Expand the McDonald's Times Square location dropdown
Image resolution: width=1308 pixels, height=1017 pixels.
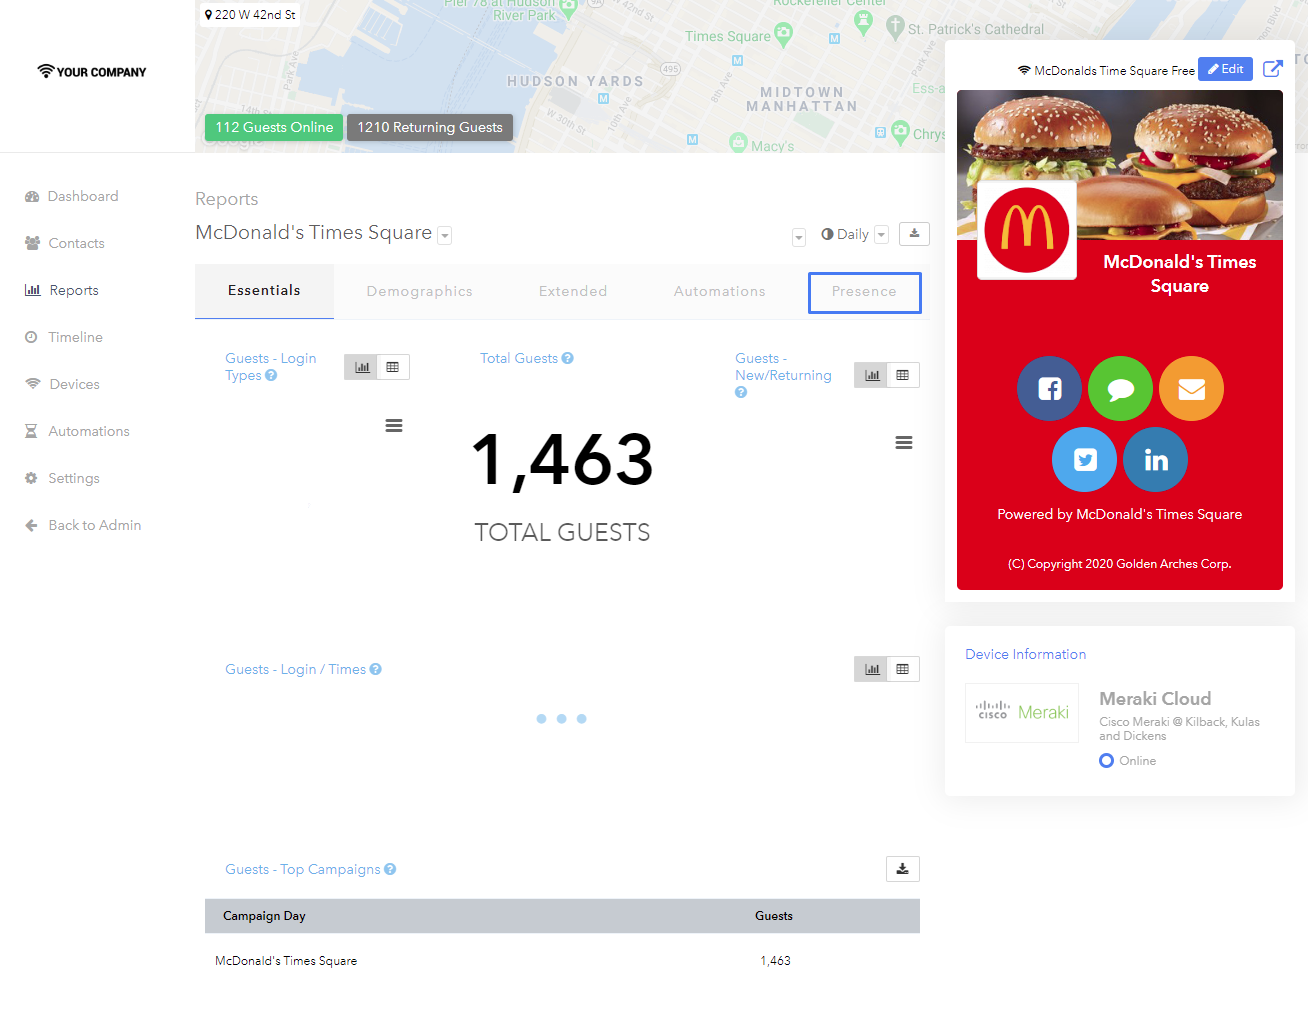(445, 236)
